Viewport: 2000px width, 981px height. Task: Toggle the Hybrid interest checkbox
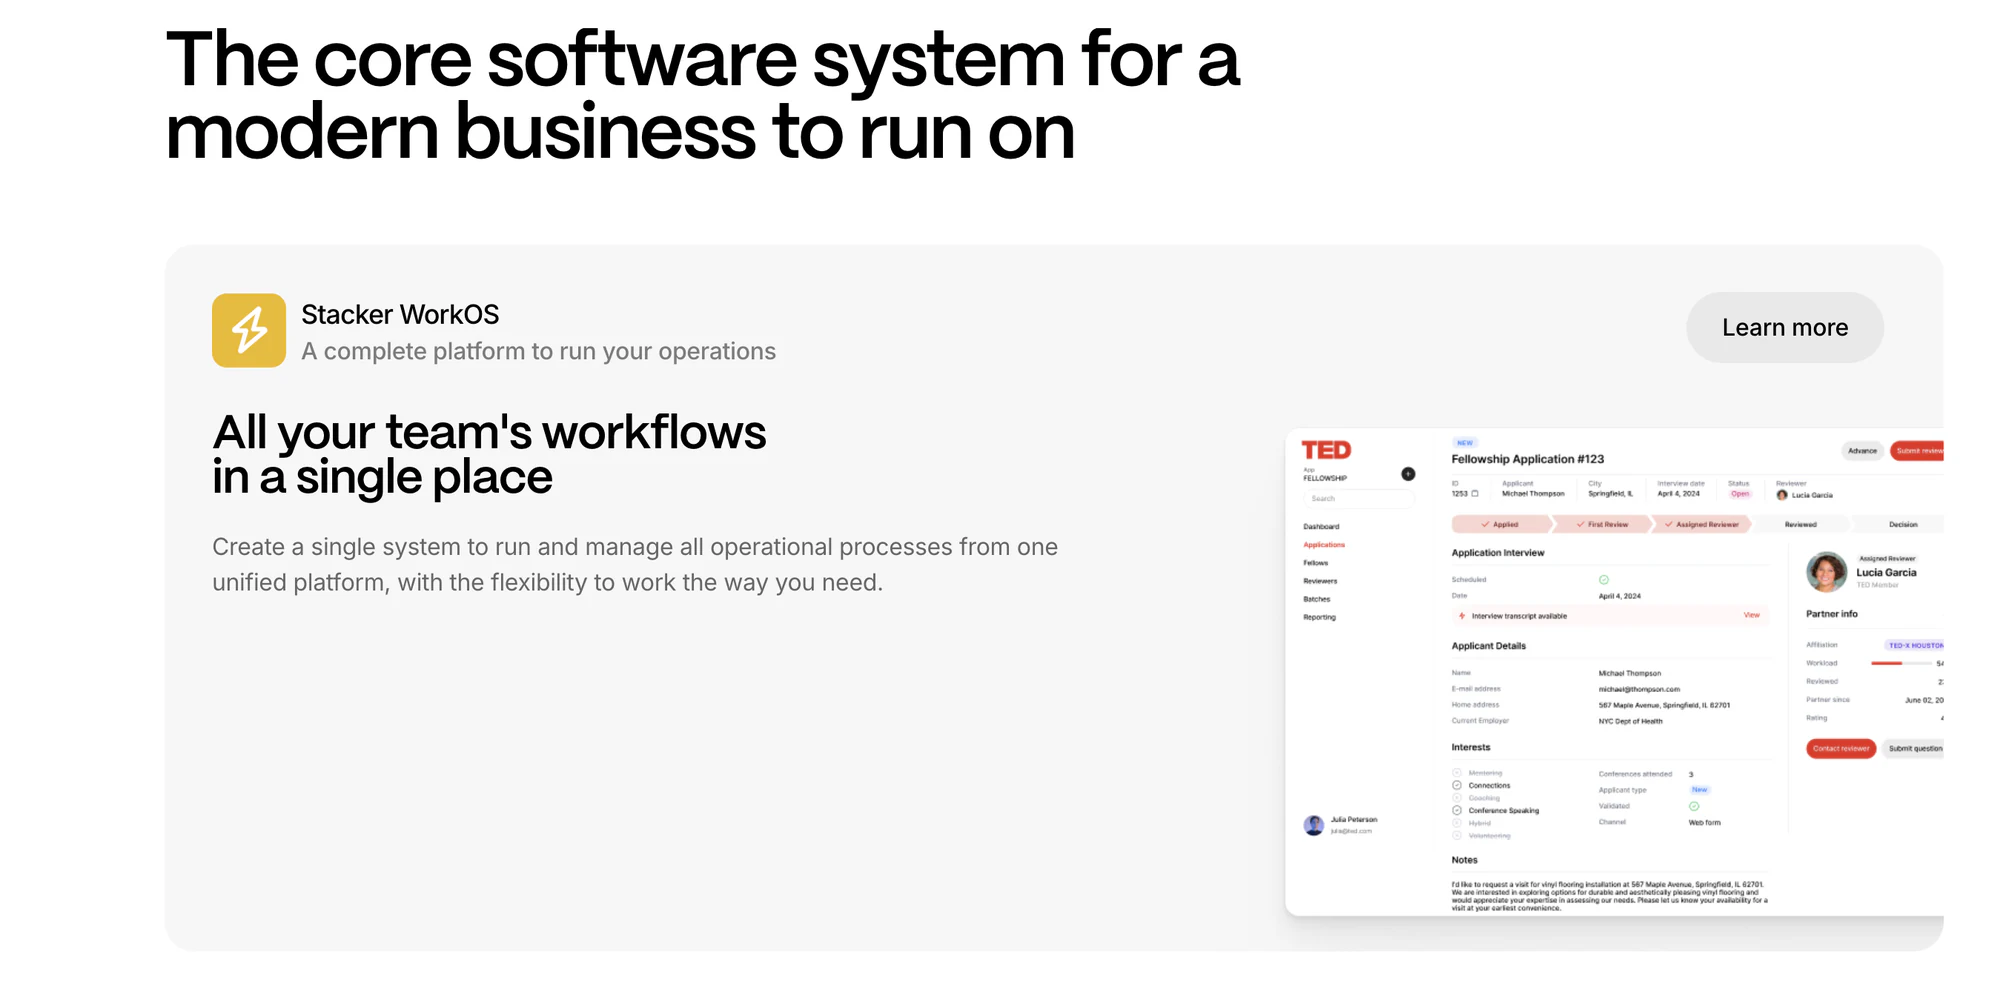tap(1457, 823)
